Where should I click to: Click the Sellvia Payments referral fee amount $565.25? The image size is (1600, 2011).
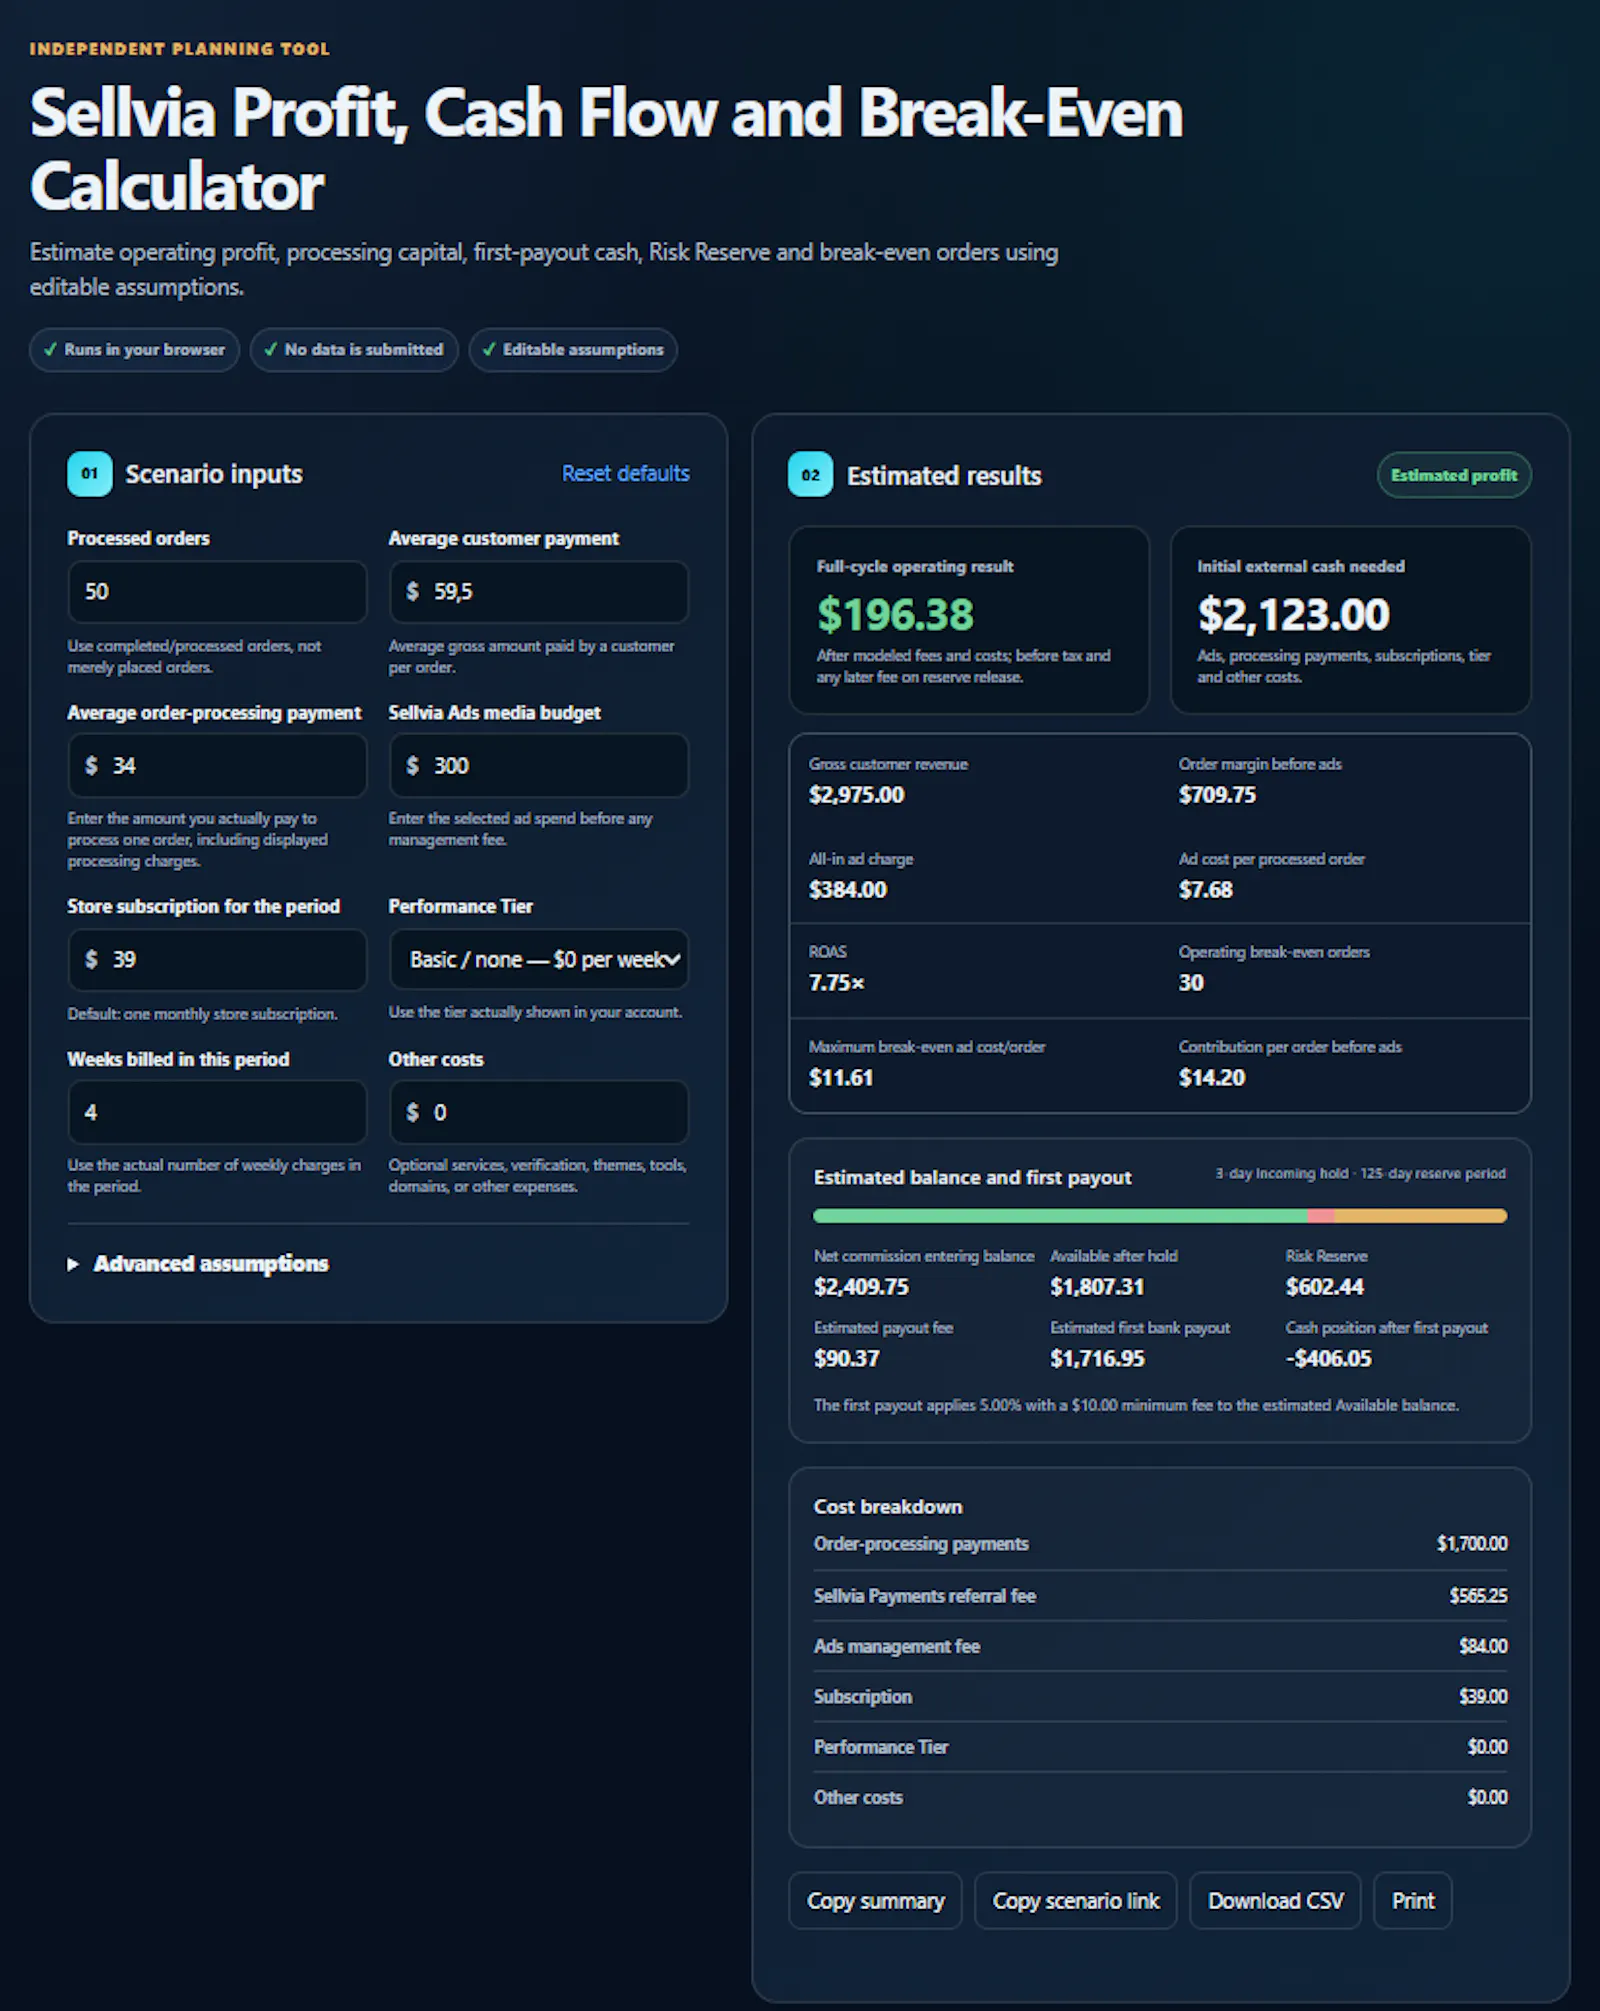pyautogui.click(x=1478, y=1596)
